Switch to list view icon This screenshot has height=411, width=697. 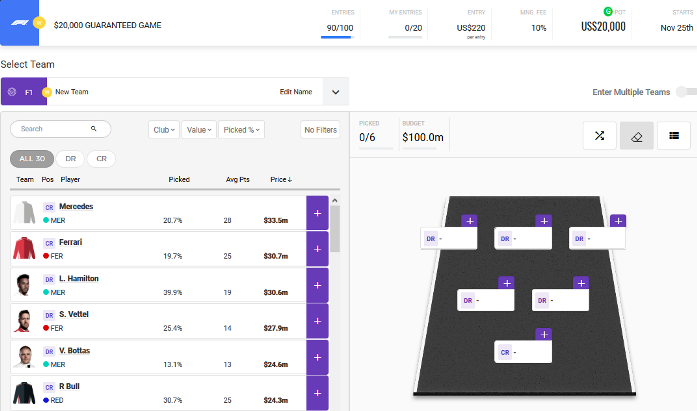coord(674,136)
